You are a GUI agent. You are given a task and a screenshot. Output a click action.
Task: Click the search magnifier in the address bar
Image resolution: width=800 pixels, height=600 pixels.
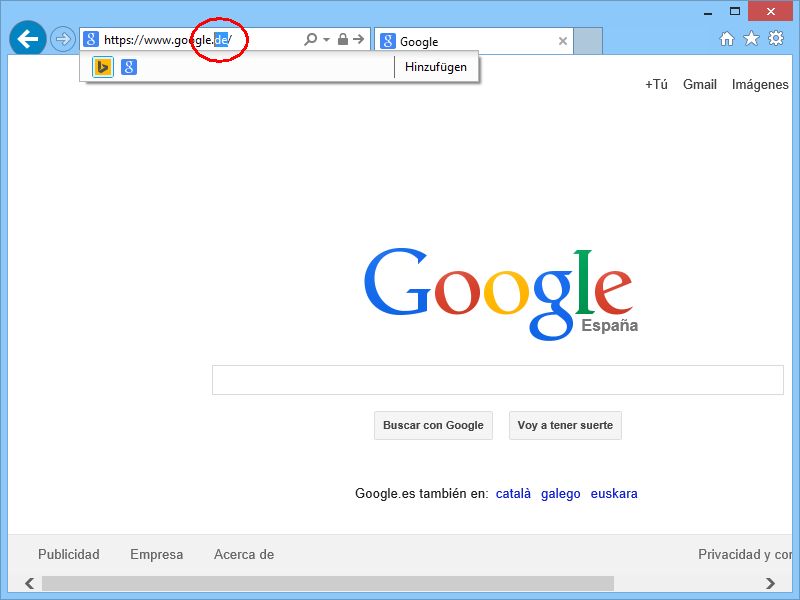click(x=310, y=39)
